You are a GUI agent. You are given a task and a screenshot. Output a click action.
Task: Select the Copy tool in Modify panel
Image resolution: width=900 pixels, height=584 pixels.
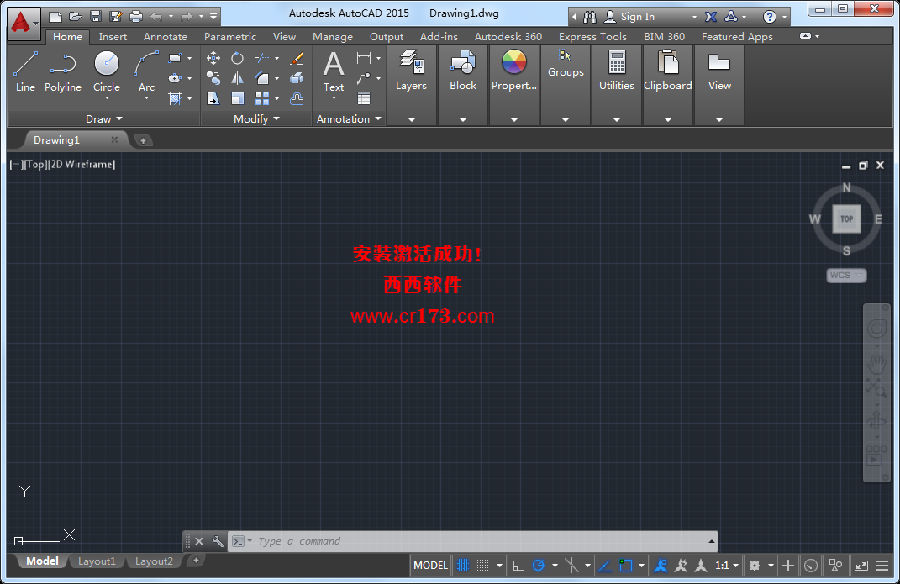tap(214, 78)
